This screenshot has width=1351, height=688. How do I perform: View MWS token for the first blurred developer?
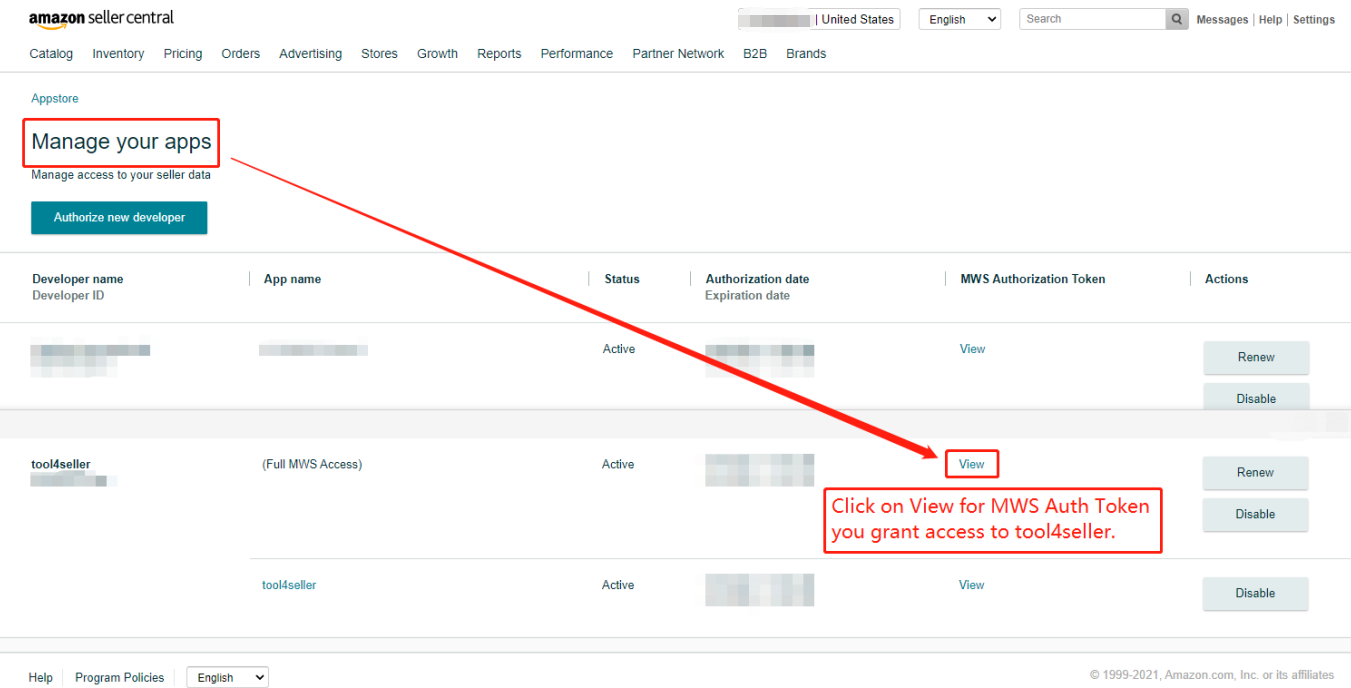coord(972,349)
